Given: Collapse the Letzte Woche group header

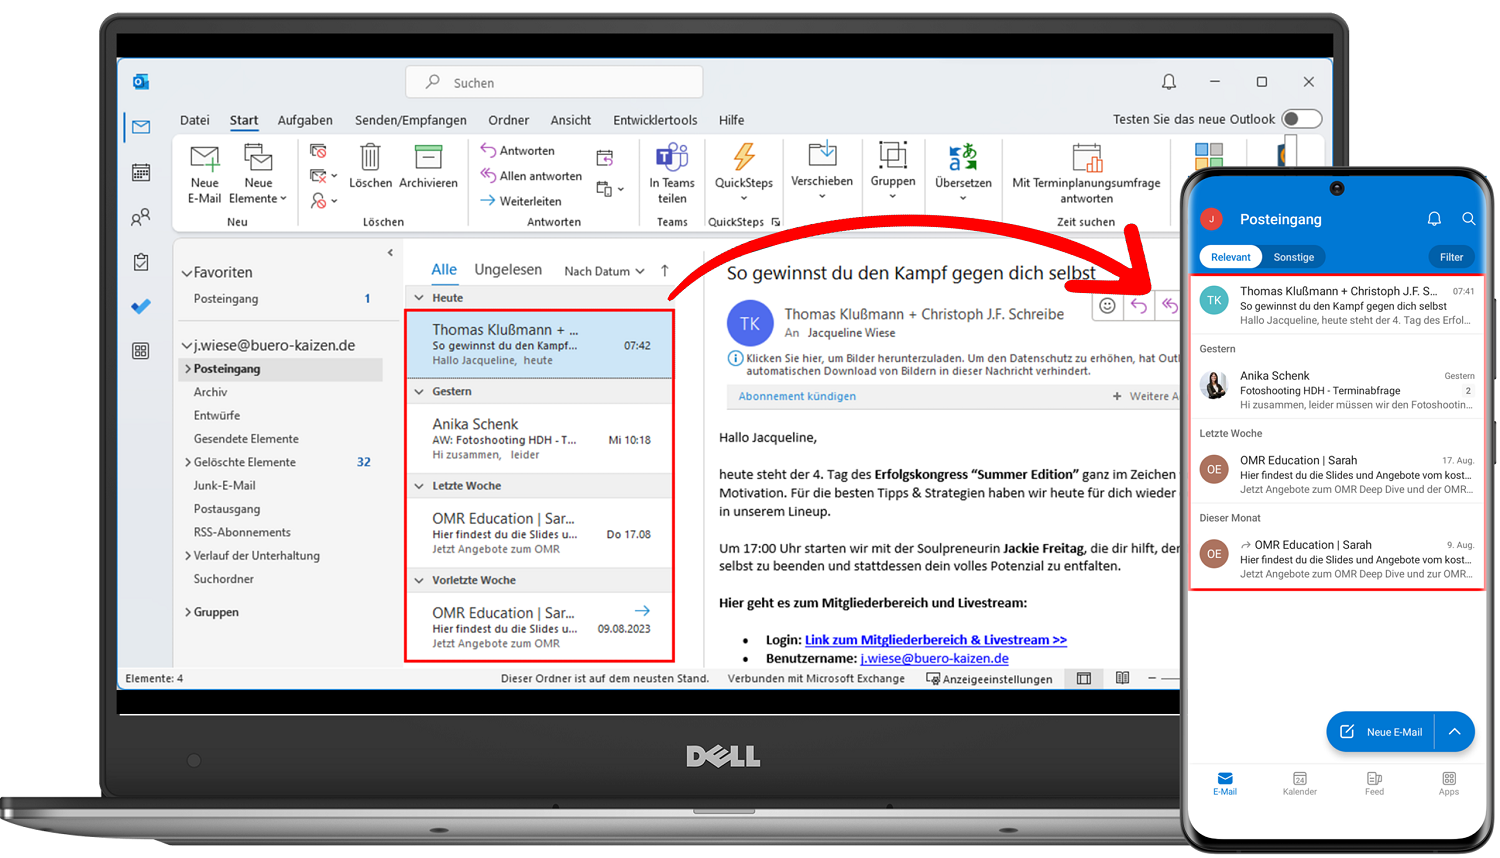Looking at the screenshot, I should (x=419, y=486).
